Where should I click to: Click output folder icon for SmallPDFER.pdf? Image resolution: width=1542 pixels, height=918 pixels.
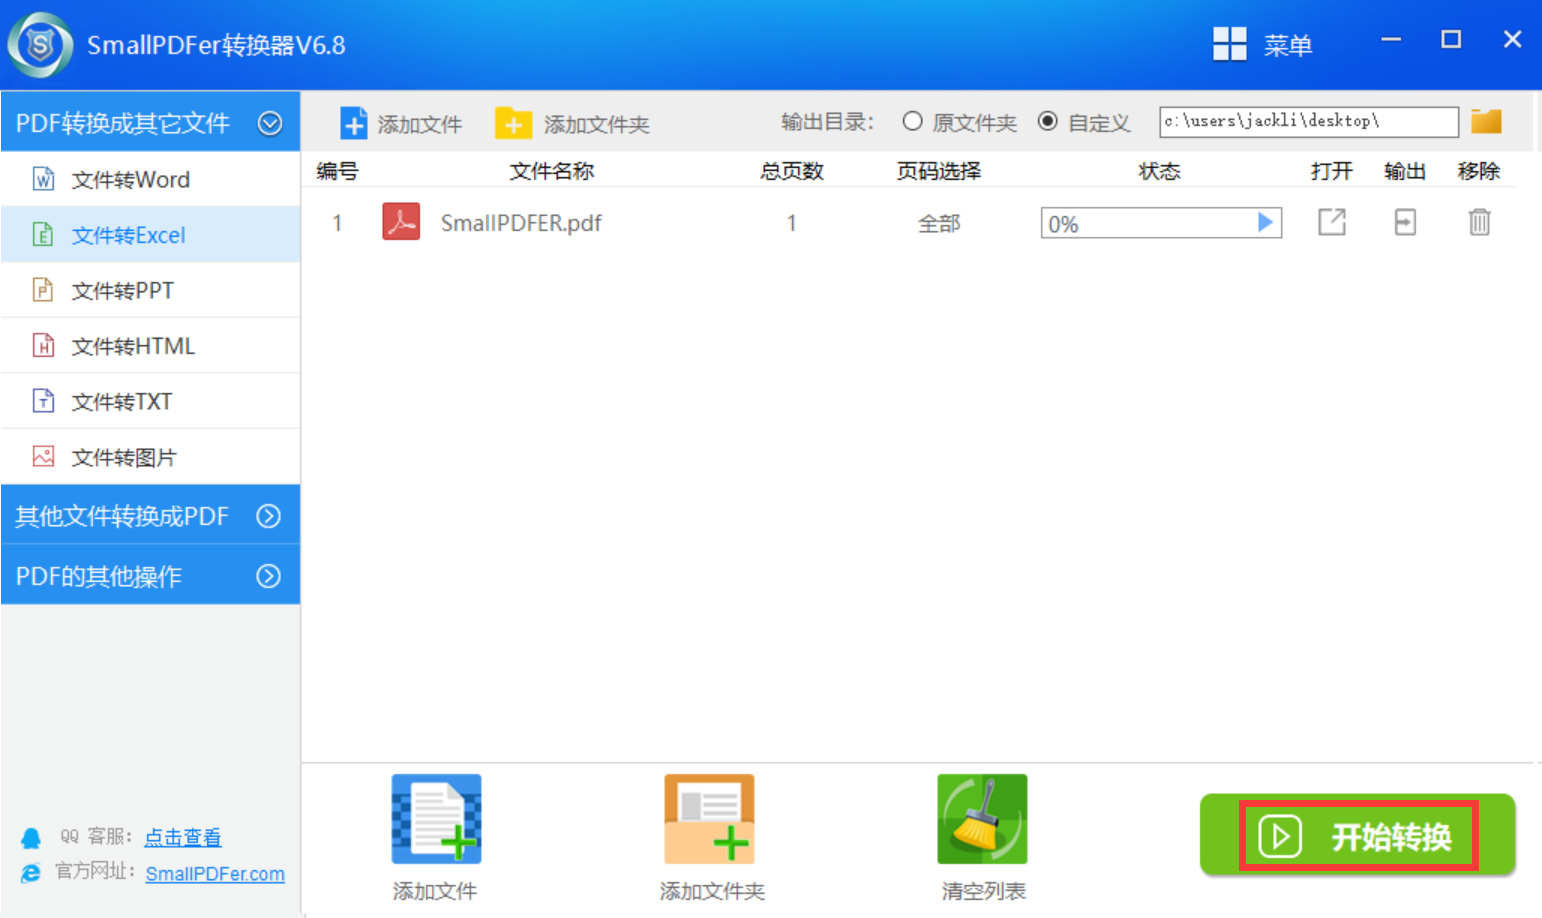(1405, 222)
